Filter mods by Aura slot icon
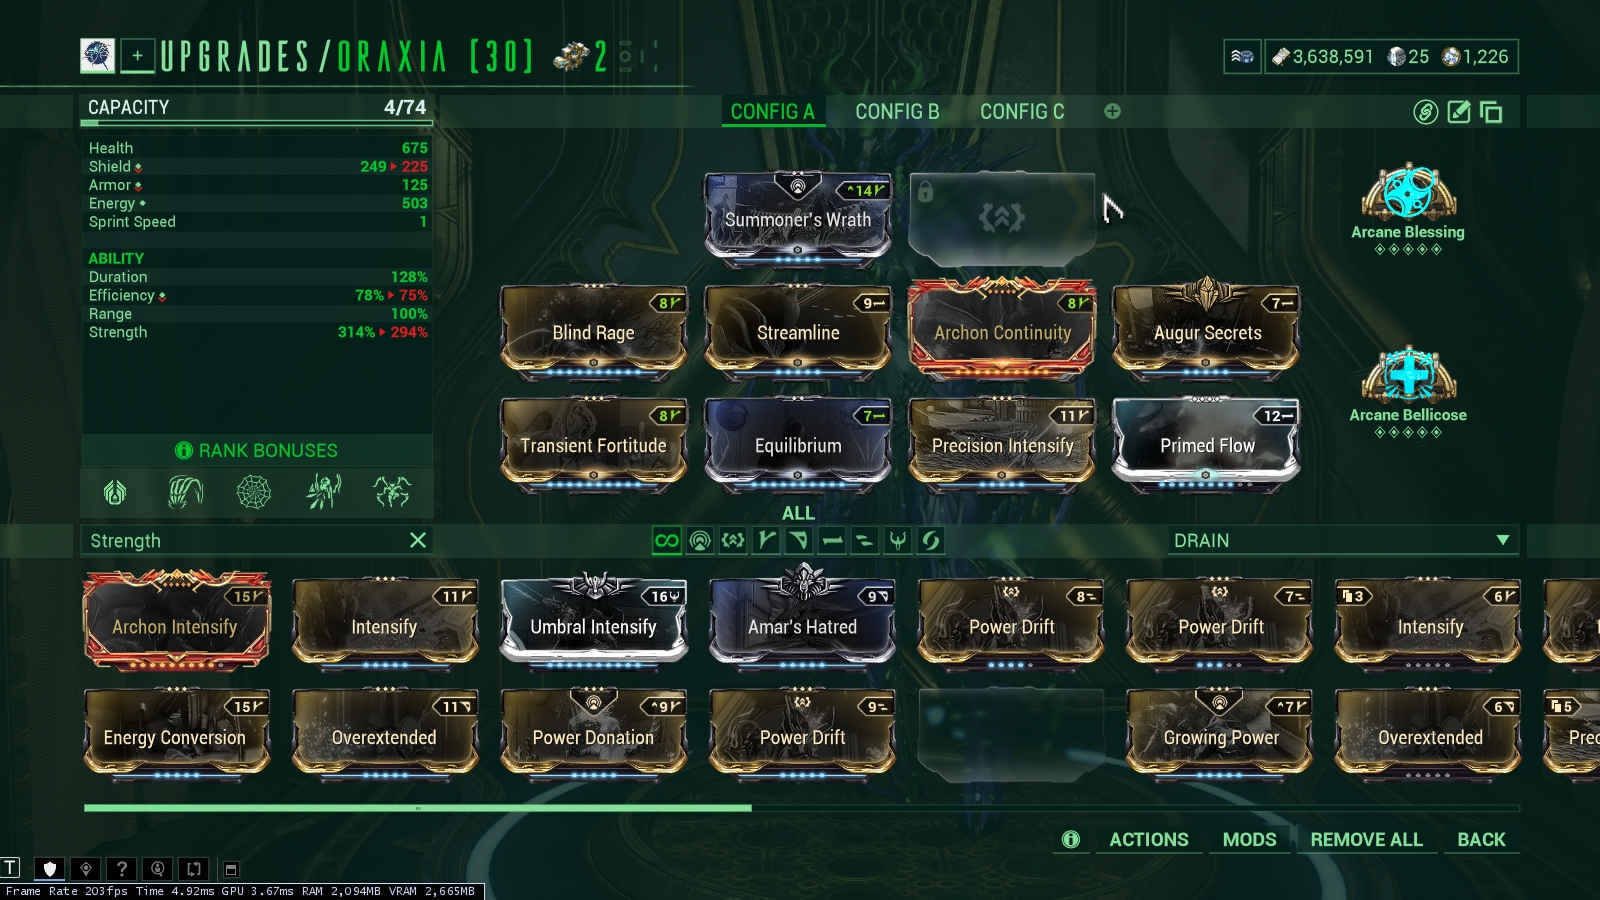 point(700,541)
